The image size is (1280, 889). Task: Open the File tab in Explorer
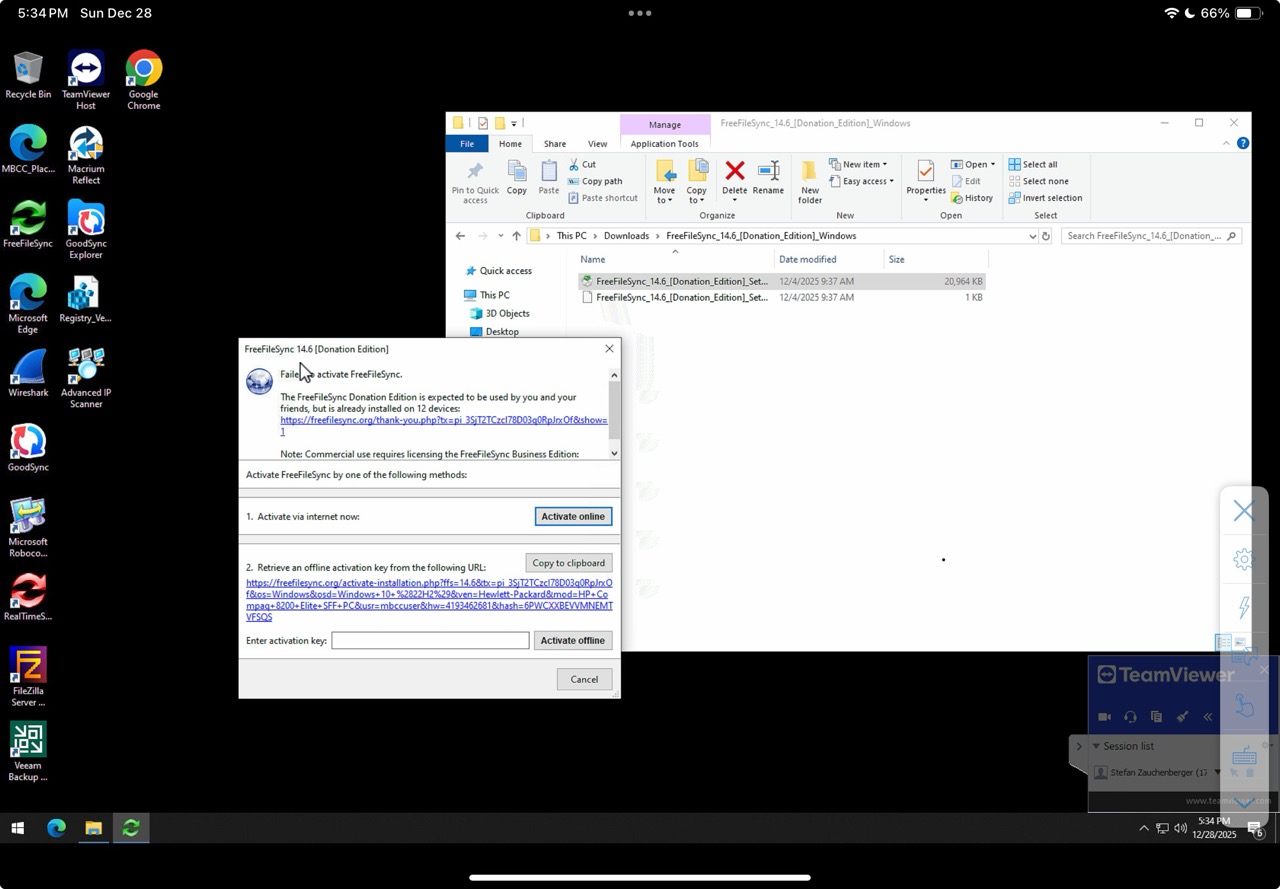point(467,144)
